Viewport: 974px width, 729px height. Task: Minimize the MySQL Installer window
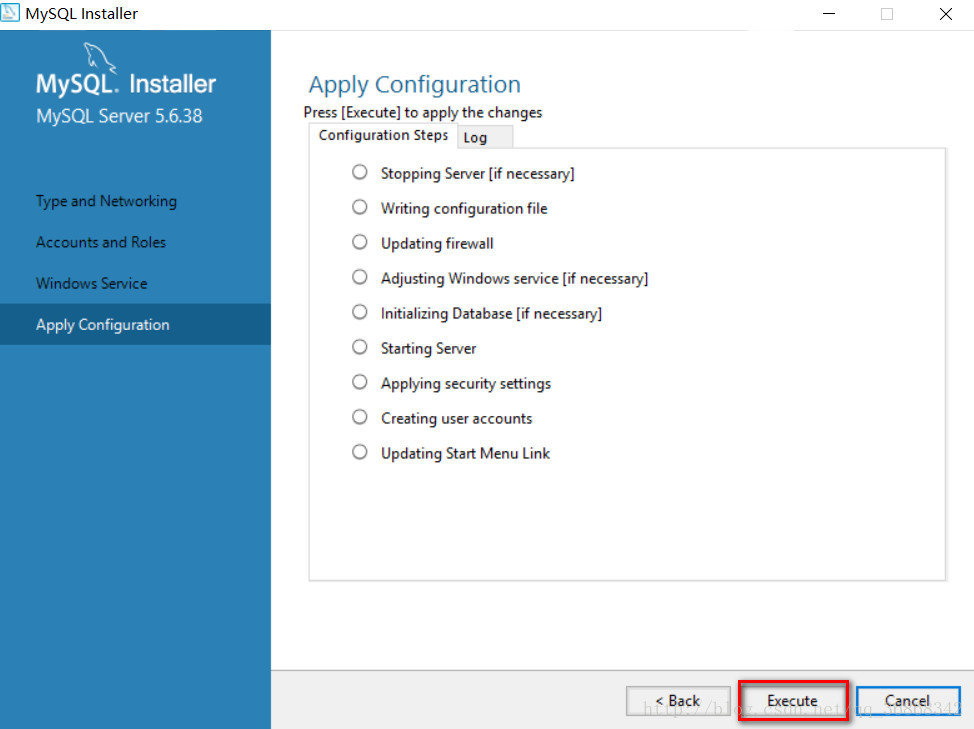[829, 14]
